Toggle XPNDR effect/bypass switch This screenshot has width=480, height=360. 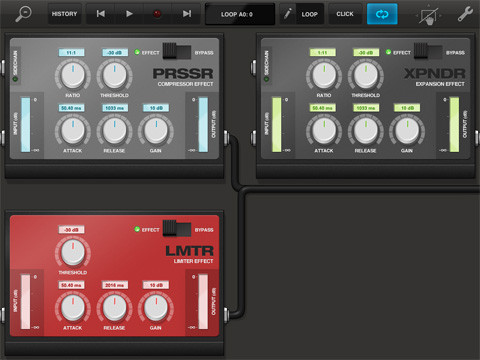(428, 52)
